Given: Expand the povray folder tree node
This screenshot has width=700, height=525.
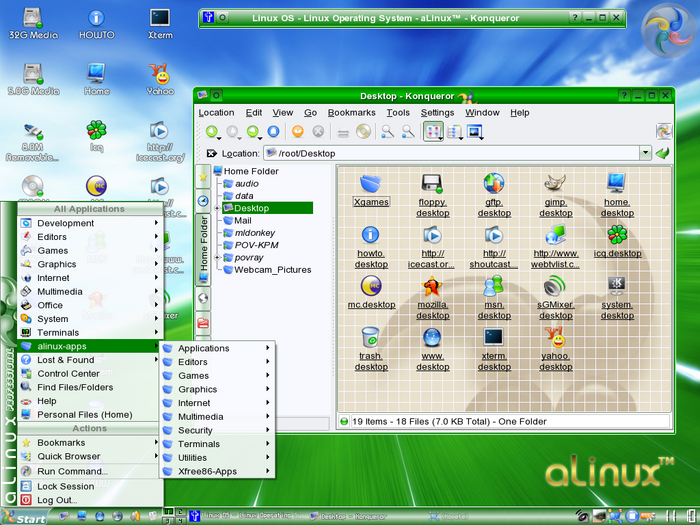Looking at the screenshot, I should point(217,258).
